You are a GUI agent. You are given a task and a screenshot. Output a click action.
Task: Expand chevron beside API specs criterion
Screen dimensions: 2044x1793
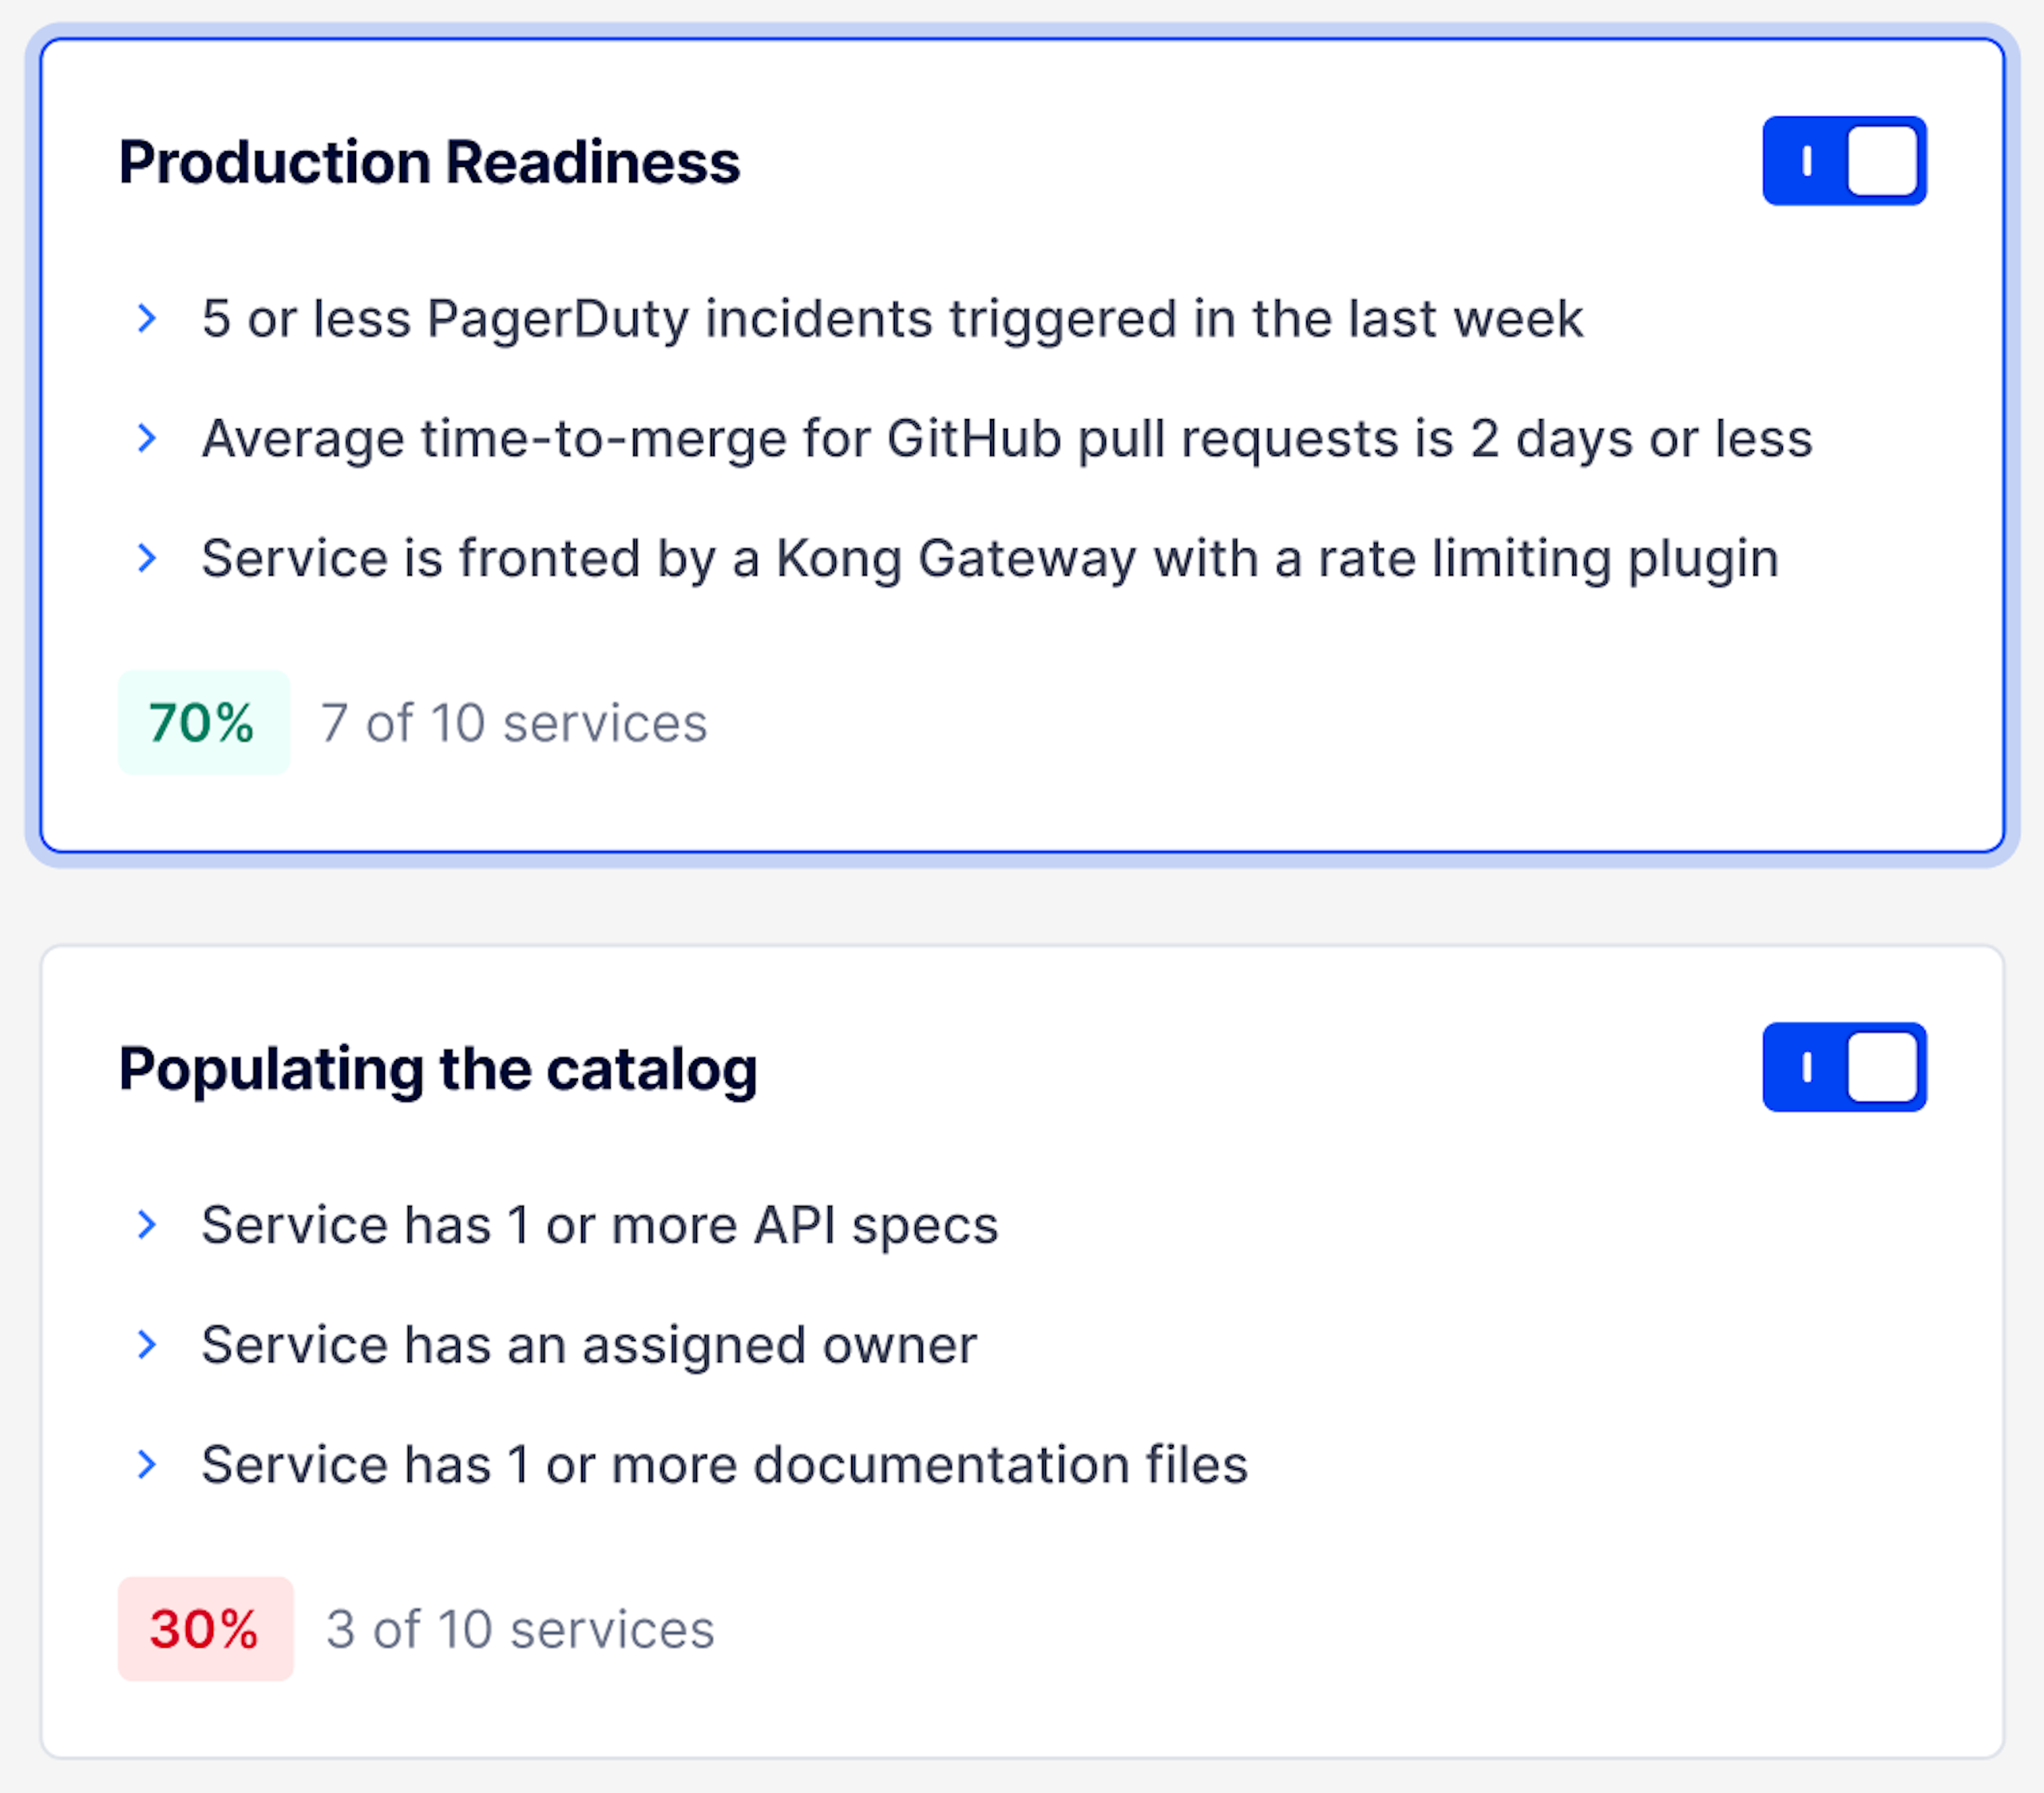click(x=147, y=1225)
